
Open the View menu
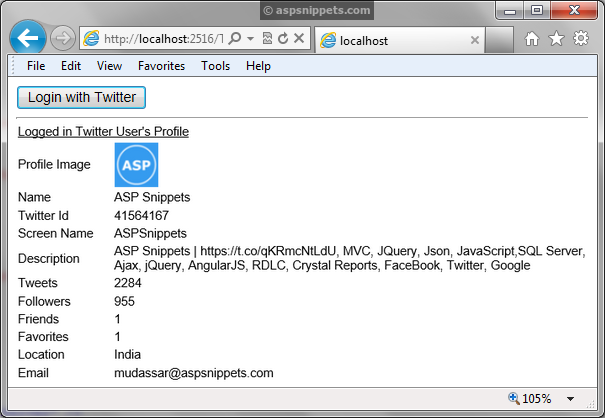110,66
